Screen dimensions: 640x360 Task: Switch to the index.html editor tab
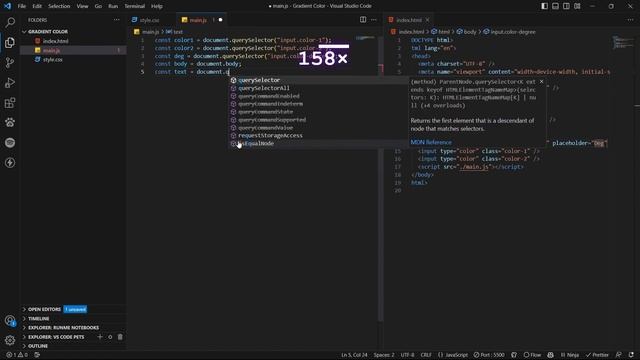[x=409, y=20]
